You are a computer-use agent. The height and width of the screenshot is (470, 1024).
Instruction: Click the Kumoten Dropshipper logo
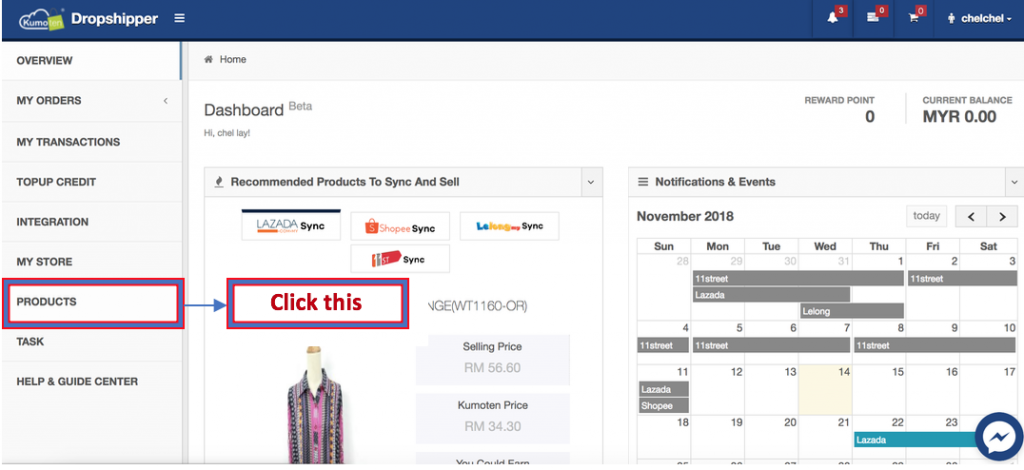(x=89, y=18)
